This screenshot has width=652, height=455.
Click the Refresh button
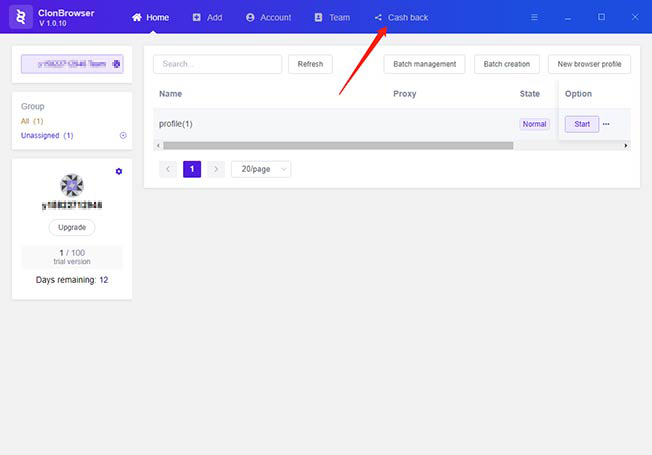pos(310,64)
